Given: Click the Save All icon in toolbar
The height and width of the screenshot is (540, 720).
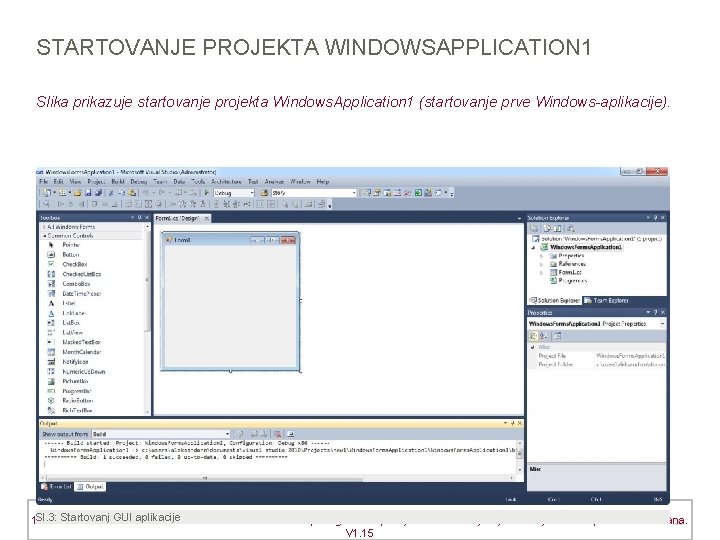Looking at the screenshot, I should (98, 193).
